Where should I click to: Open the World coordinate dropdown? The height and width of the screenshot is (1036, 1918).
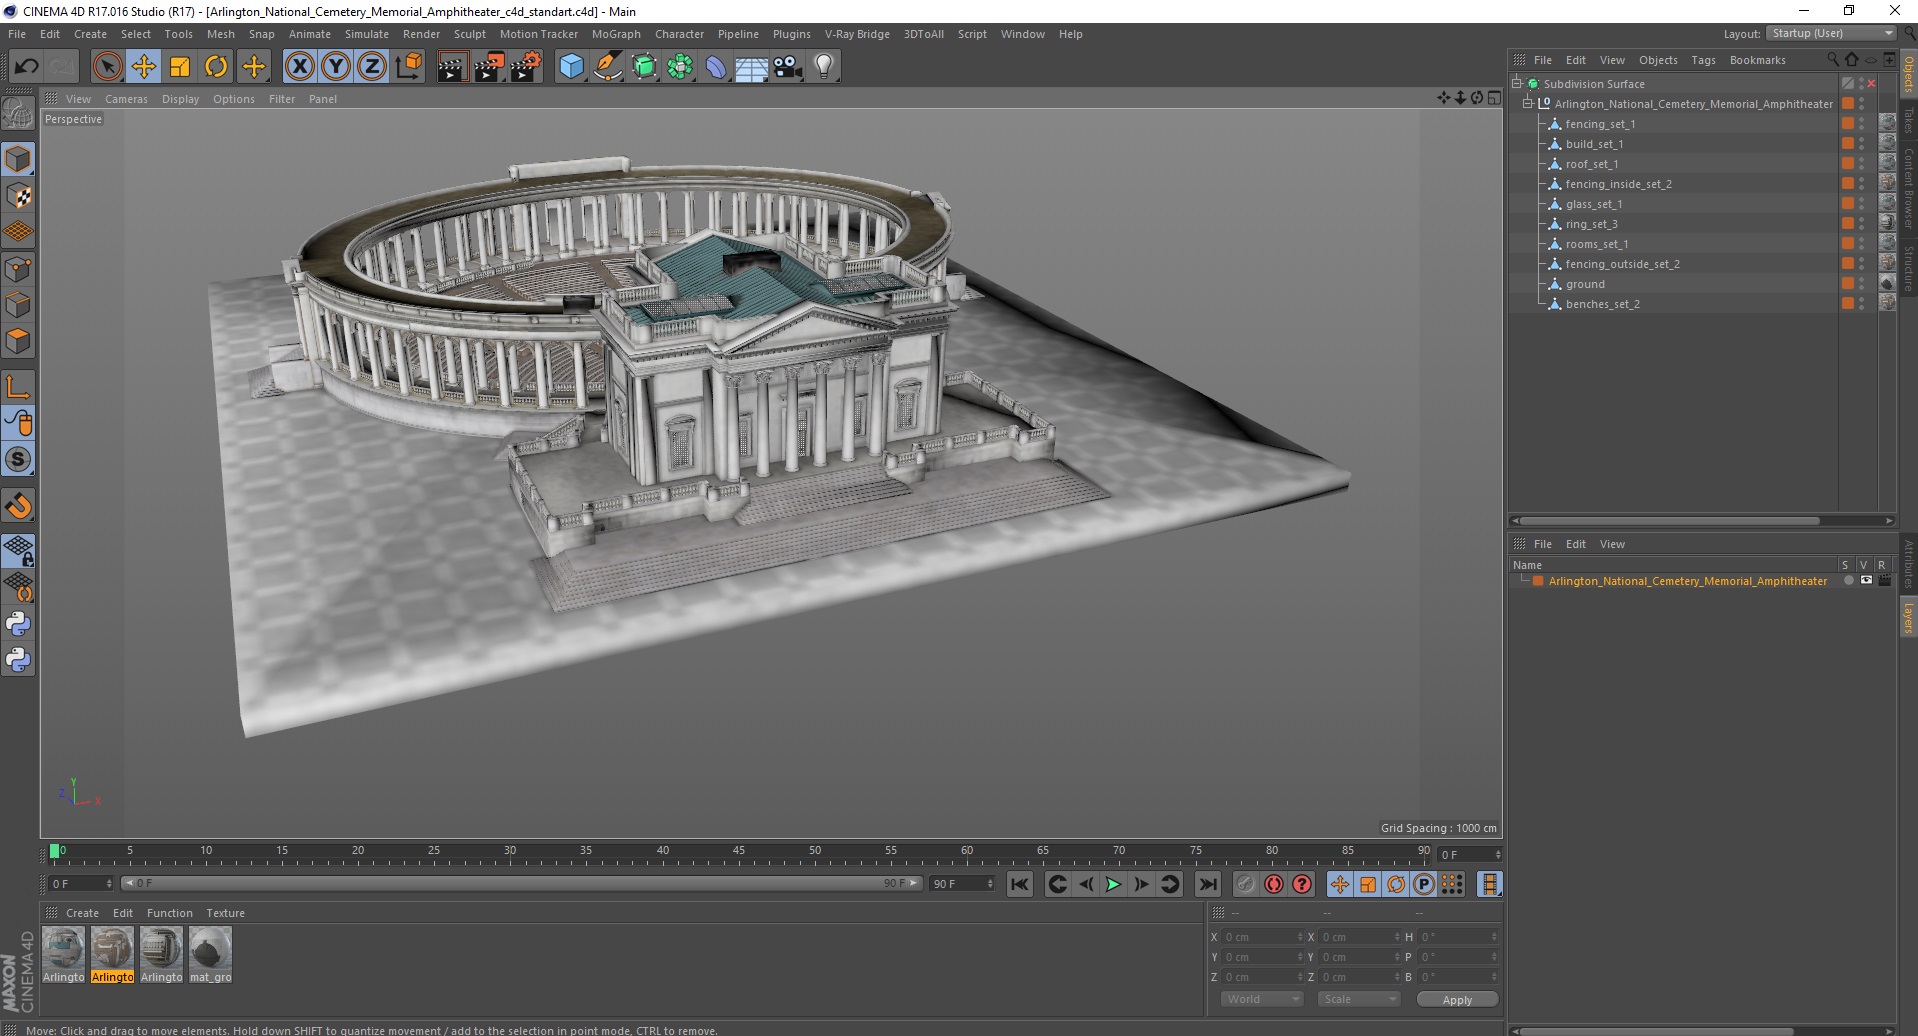tap(1262, 999)
